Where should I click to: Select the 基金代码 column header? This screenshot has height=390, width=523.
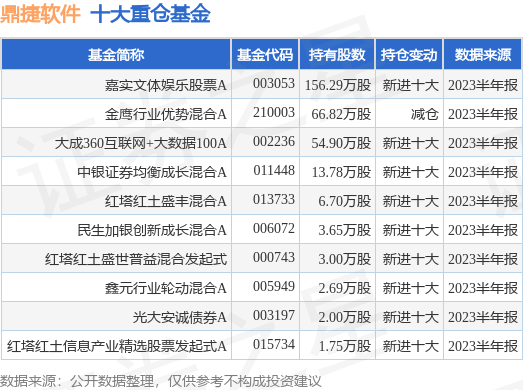click(x=265, y=55)
